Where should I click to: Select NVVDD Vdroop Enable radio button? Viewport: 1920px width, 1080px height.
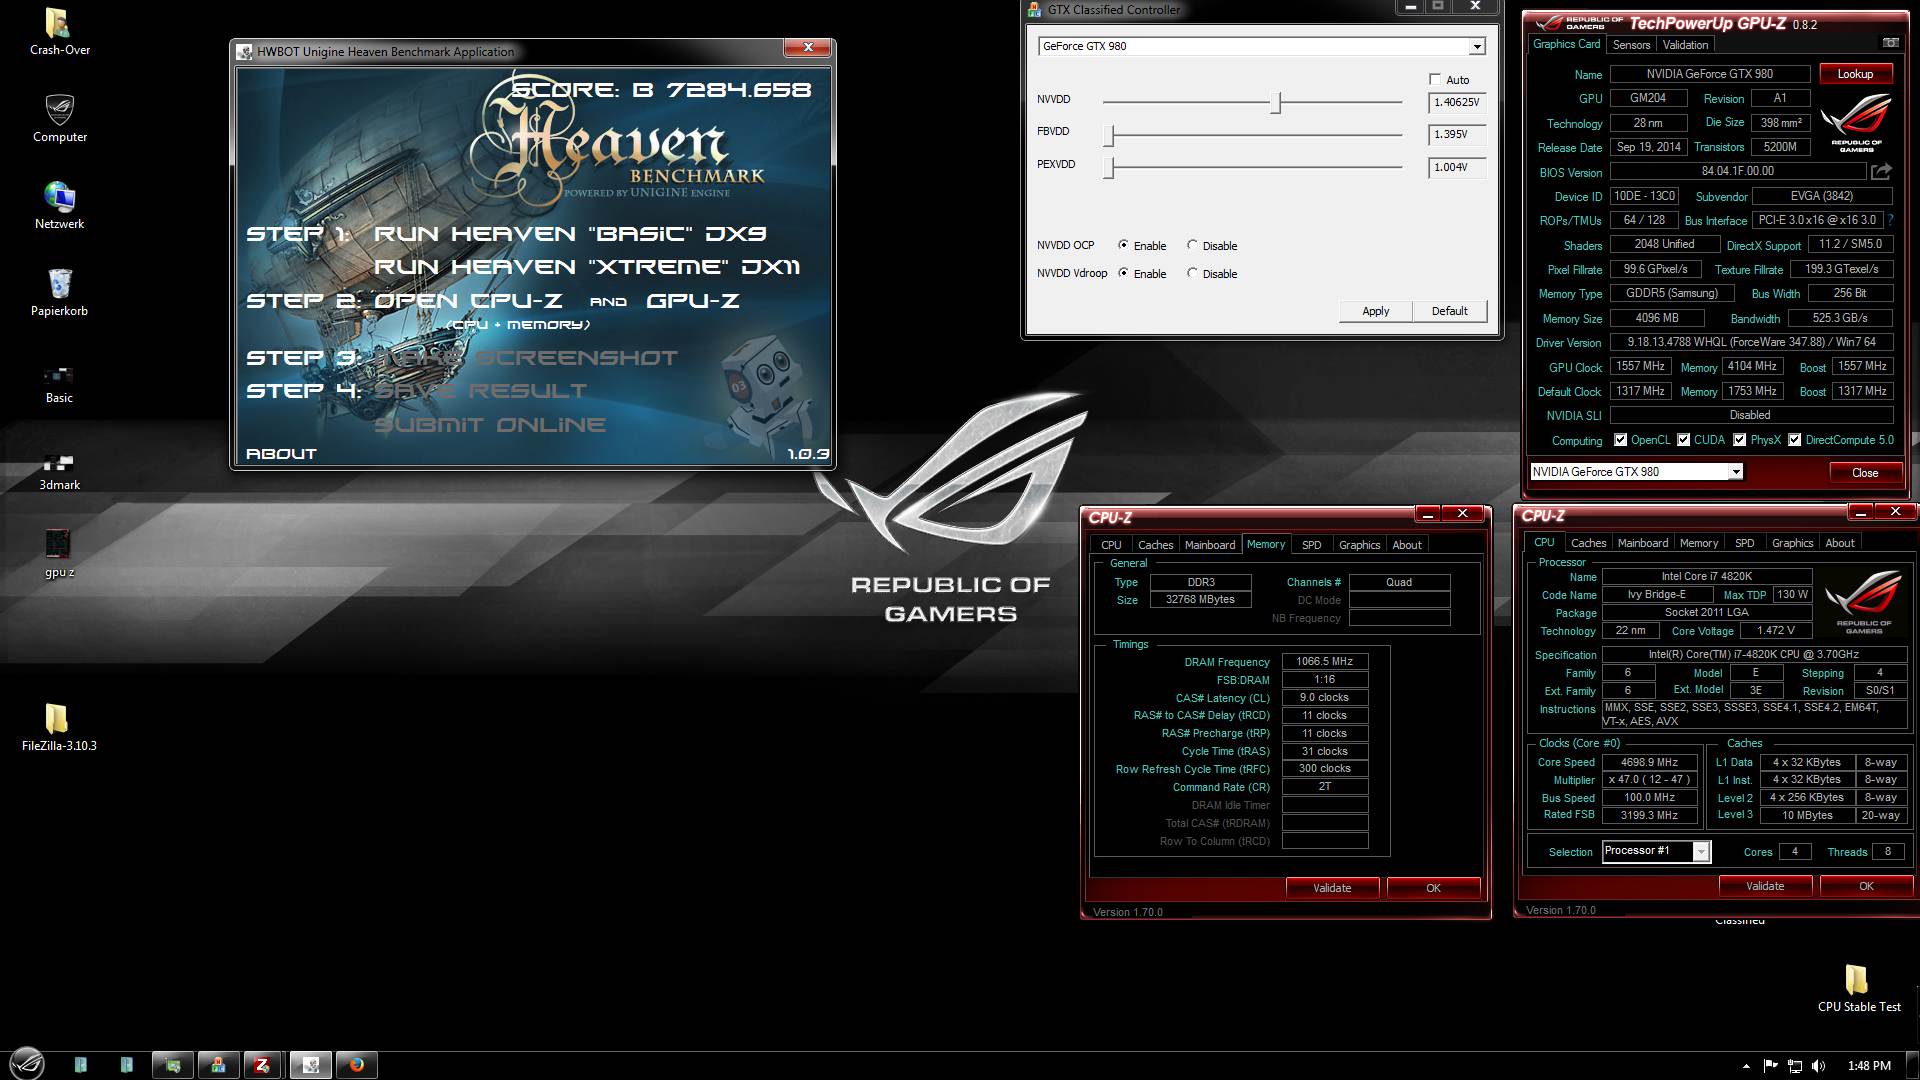tap(1123, 273)
